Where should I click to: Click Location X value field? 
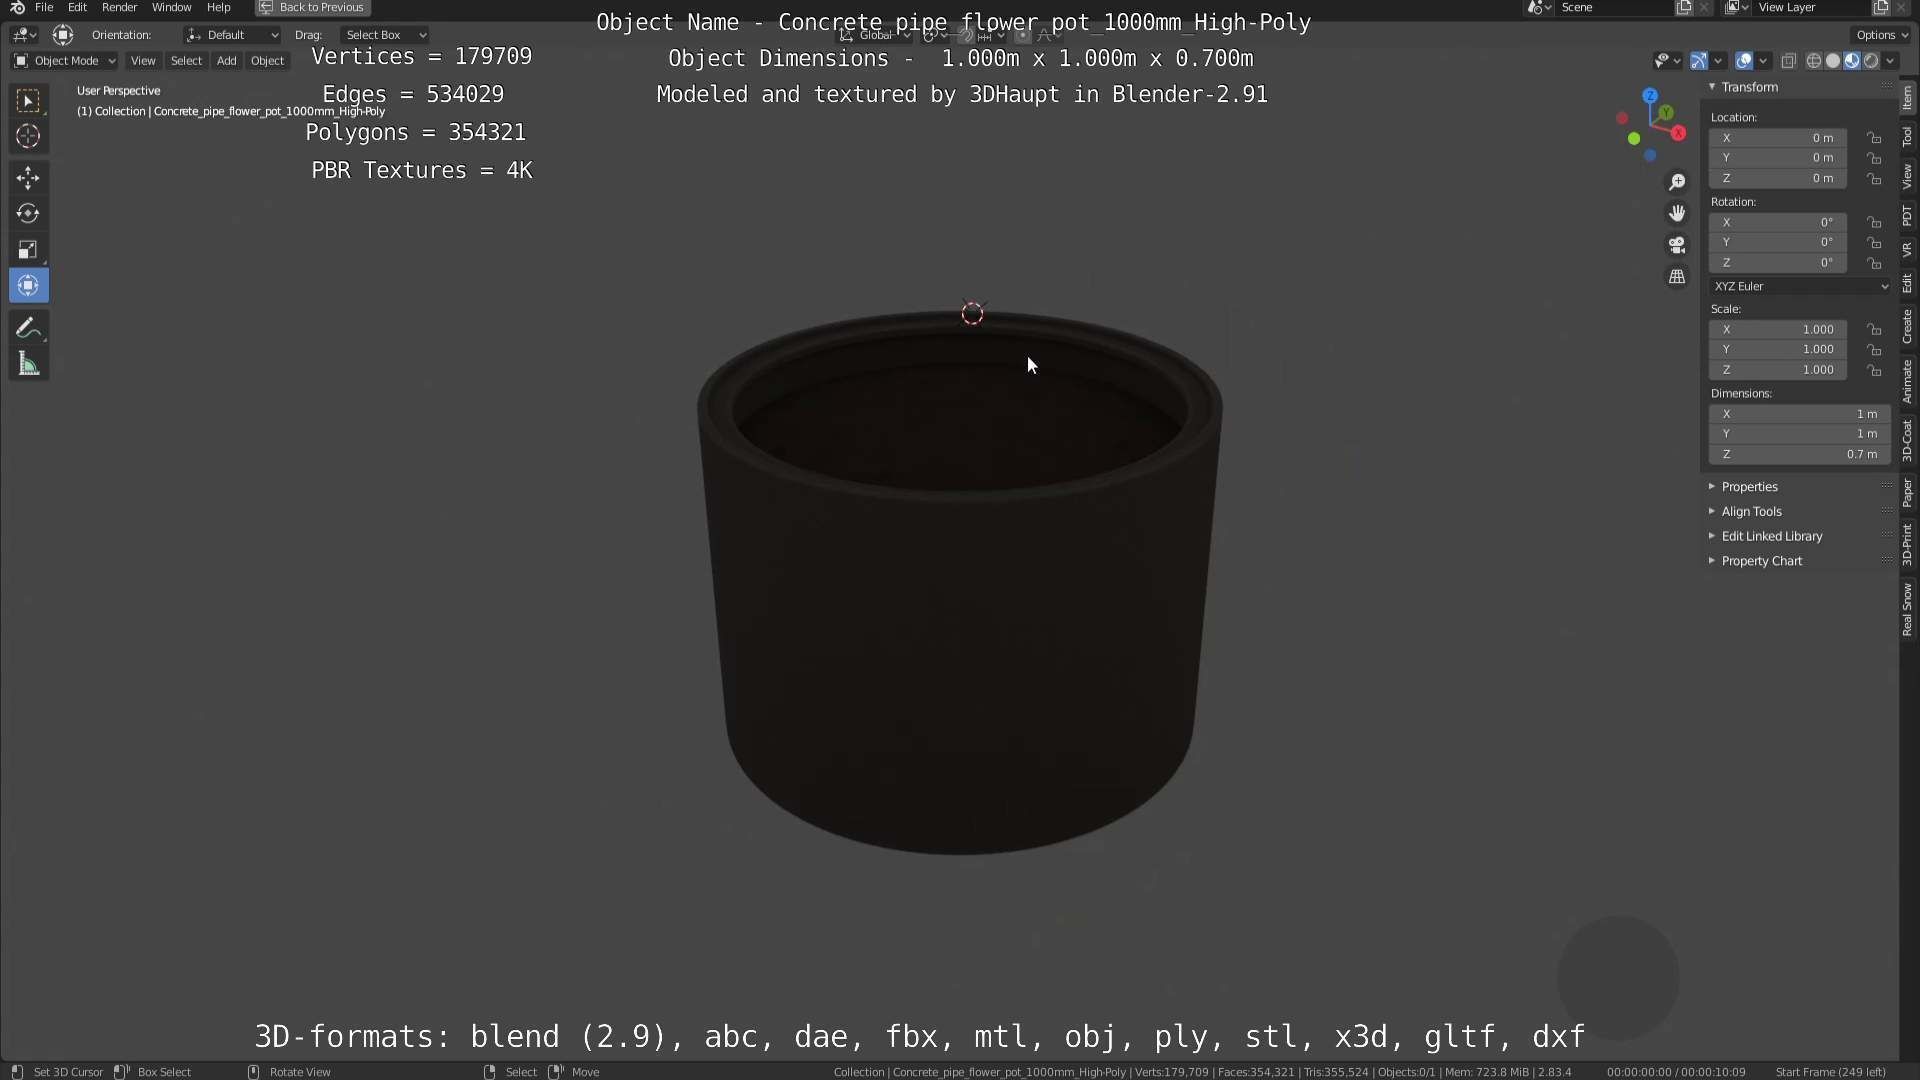pos(1778,138)
